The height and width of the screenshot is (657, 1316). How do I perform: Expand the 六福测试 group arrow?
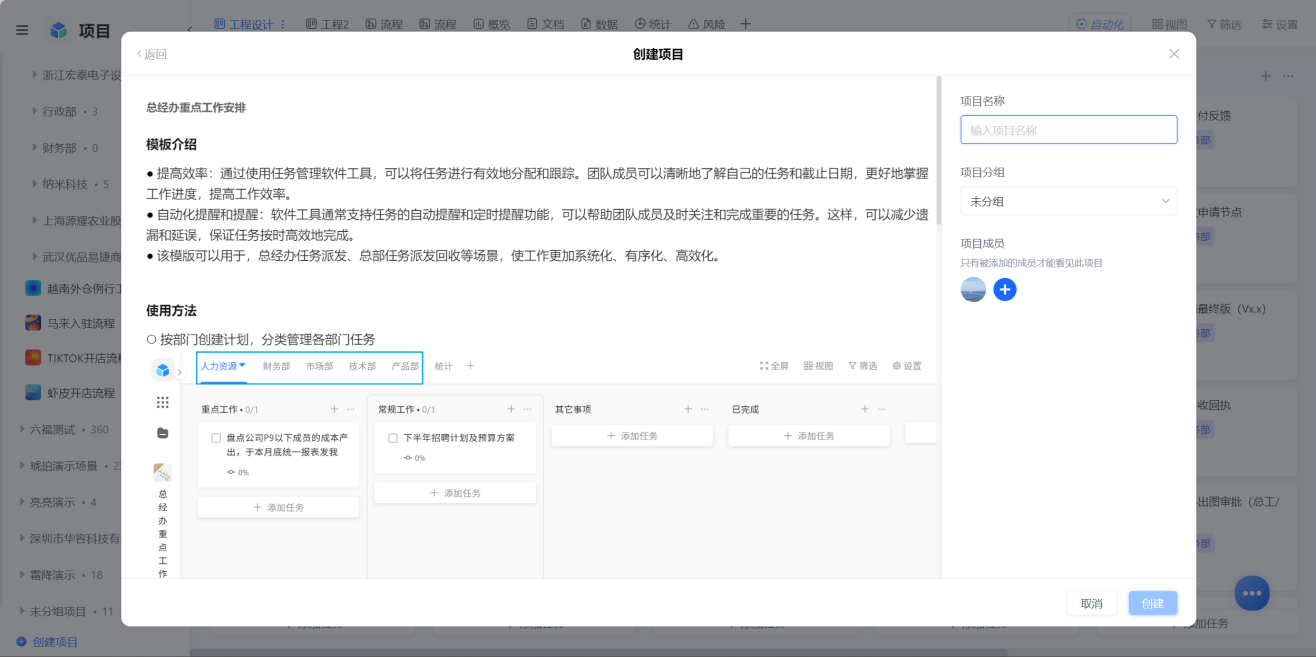coord(23,429)
